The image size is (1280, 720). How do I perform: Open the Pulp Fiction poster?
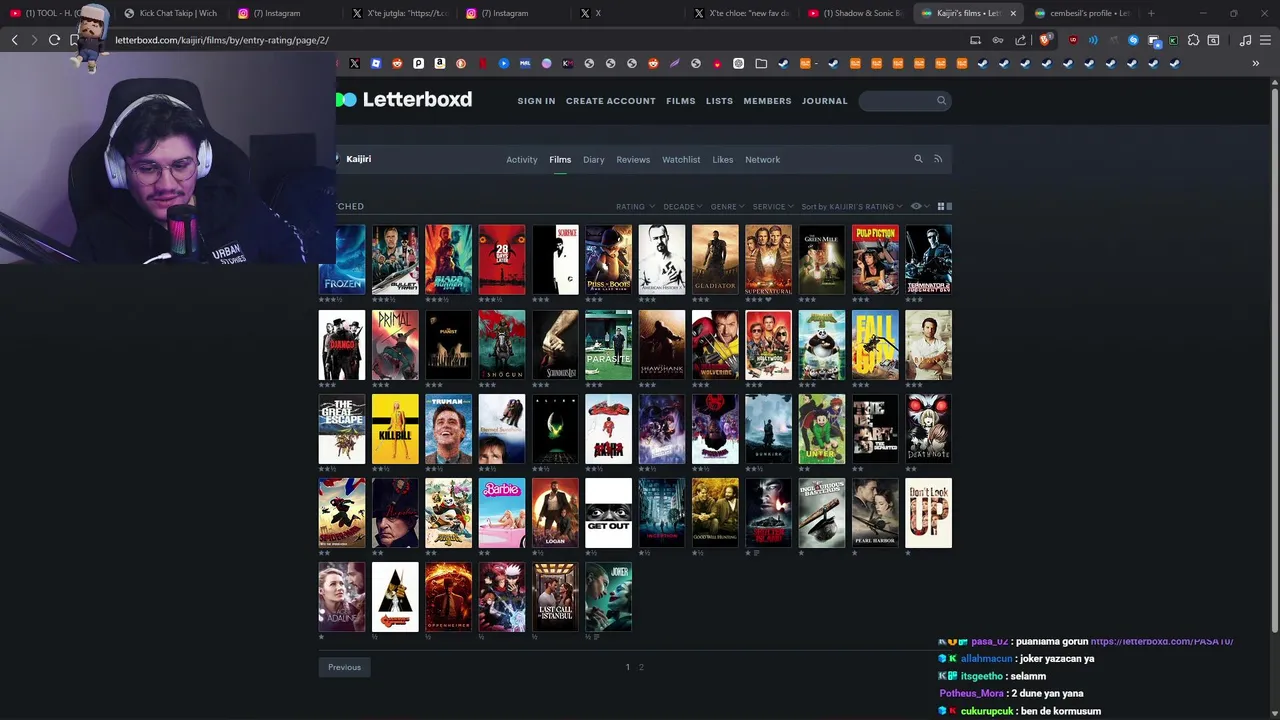tap(875, 260)
